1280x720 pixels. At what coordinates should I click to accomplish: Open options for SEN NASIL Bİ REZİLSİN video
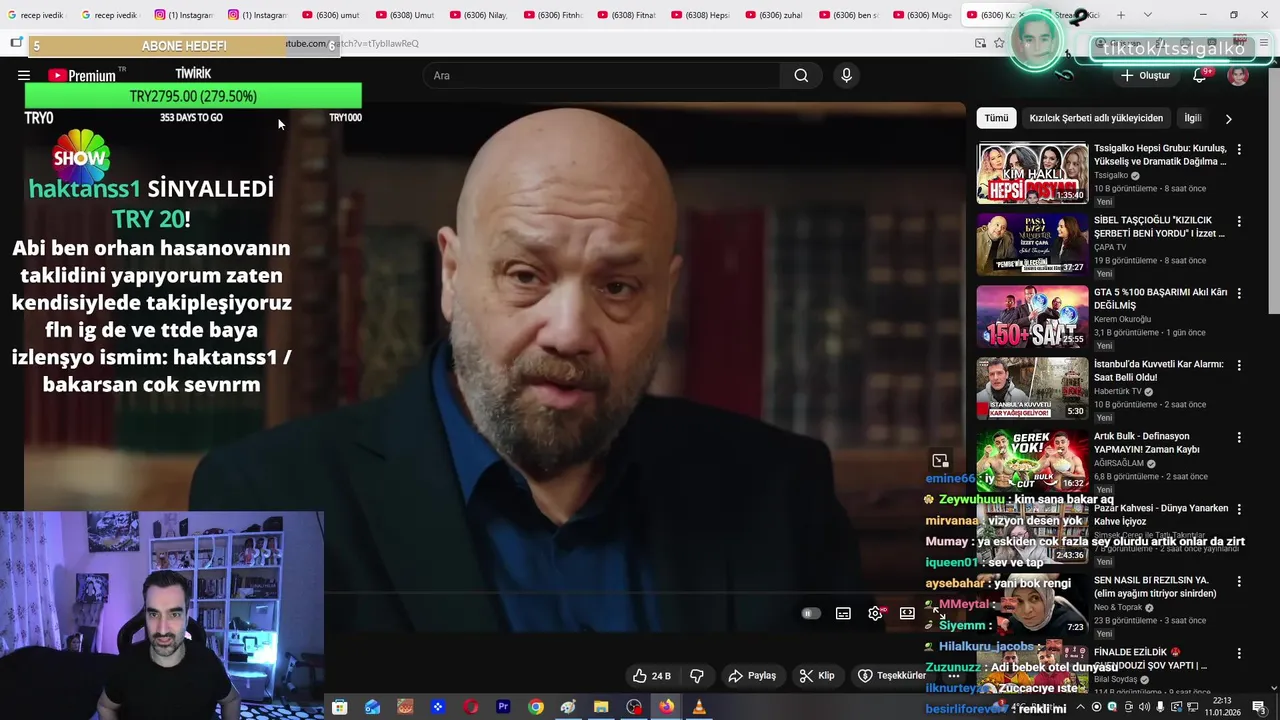click(x=1239, y=581)
